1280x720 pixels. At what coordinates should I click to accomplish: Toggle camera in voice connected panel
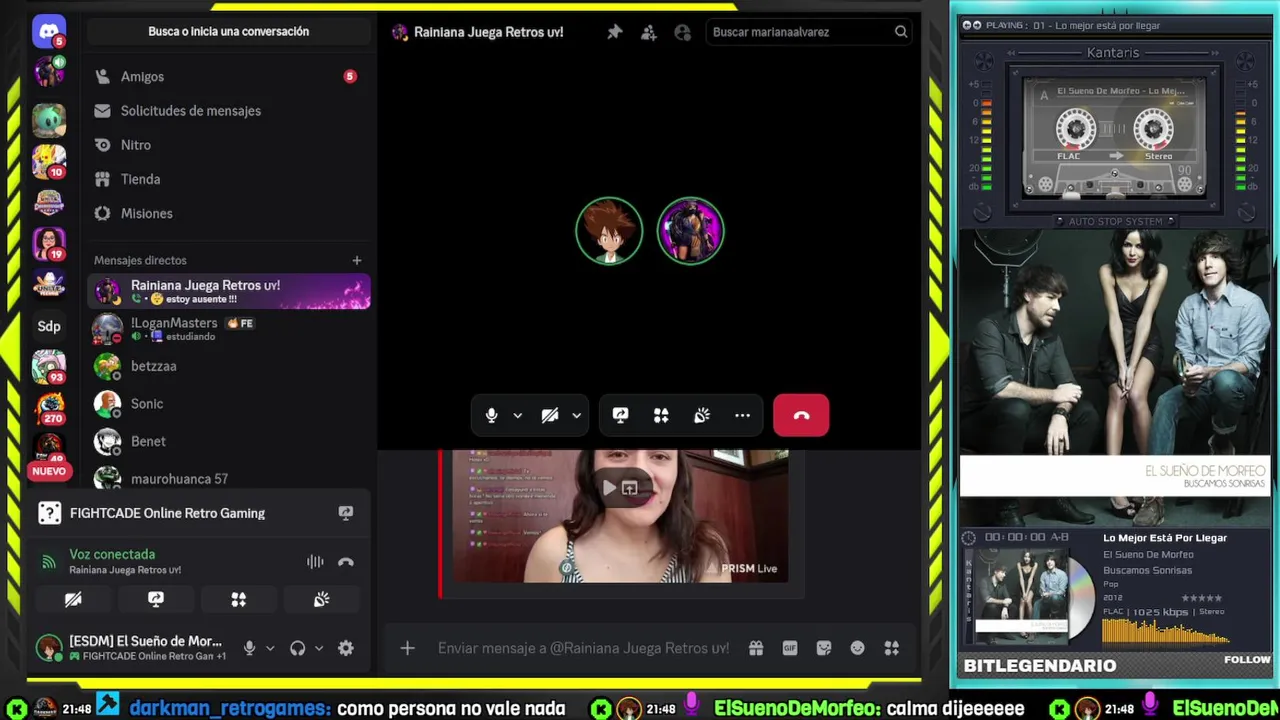tap(73, 599)
